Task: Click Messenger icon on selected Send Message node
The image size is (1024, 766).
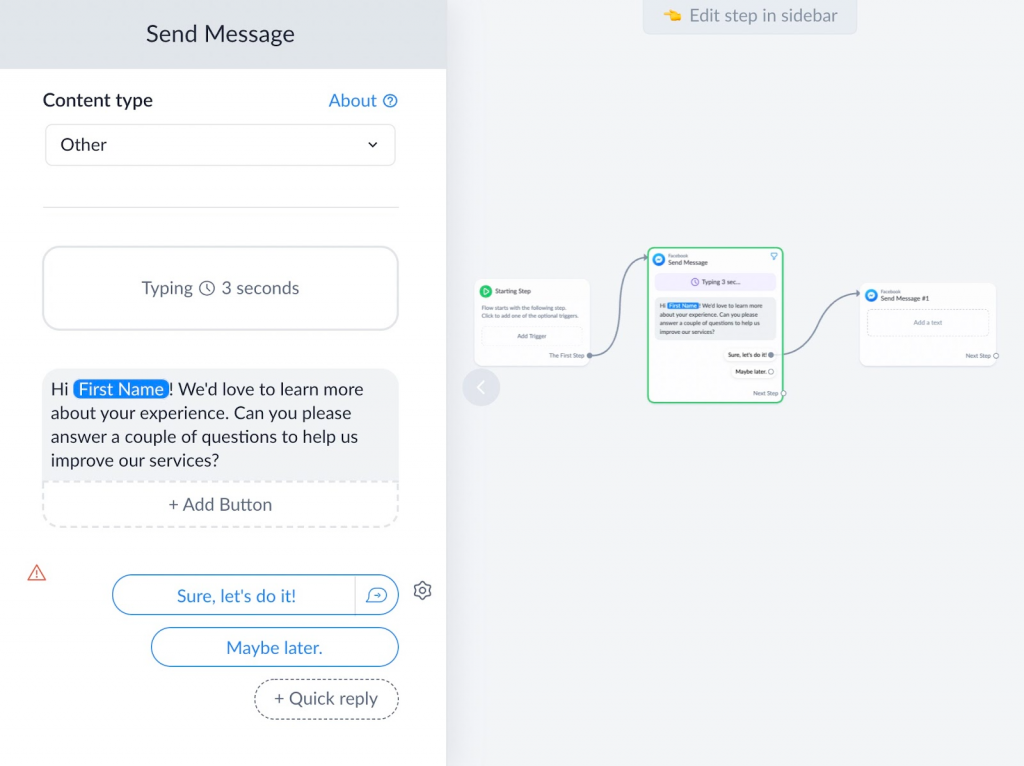Action: (659, 260)
